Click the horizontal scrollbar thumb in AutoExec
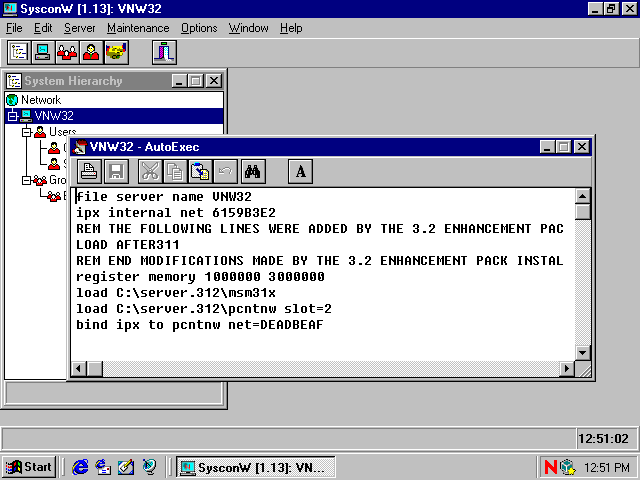Viewport: 640px width, 480px height. click(x=95, y=369)
